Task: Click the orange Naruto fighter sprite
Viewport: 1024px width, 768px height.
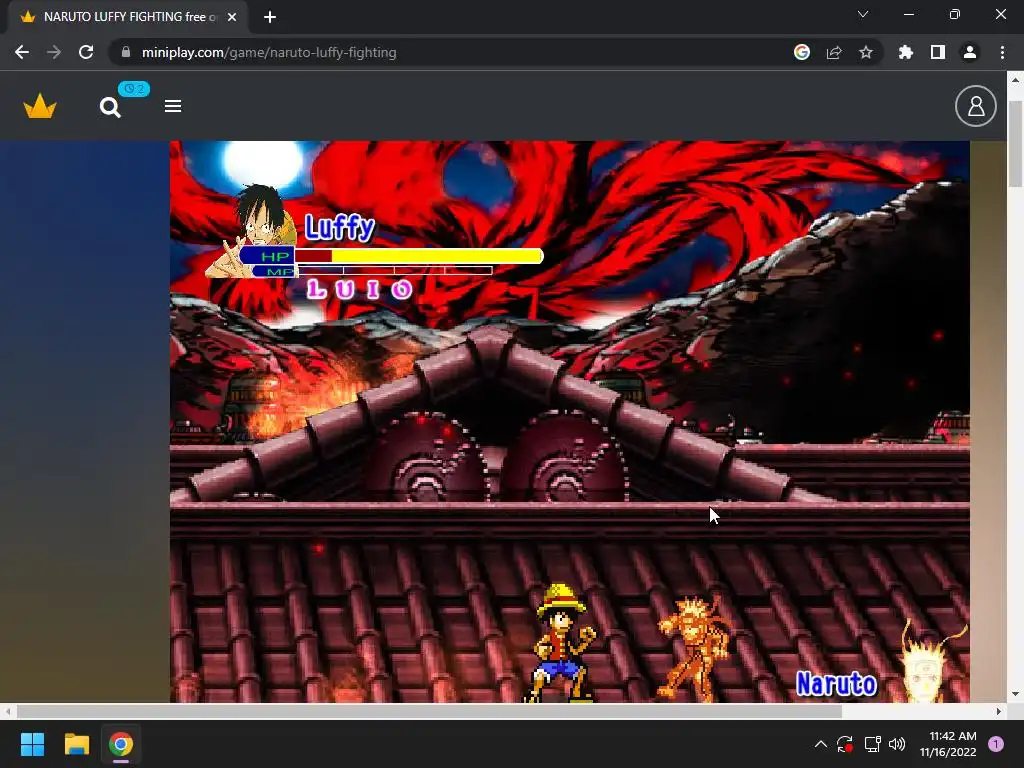Action: click(694, 648)
